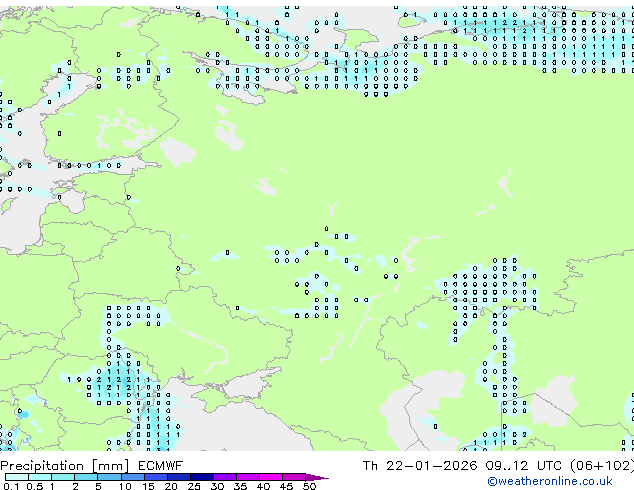Click the "ECMWF" model label
Viewport: 634px width, 490px height.
click(x=161, y=466)
